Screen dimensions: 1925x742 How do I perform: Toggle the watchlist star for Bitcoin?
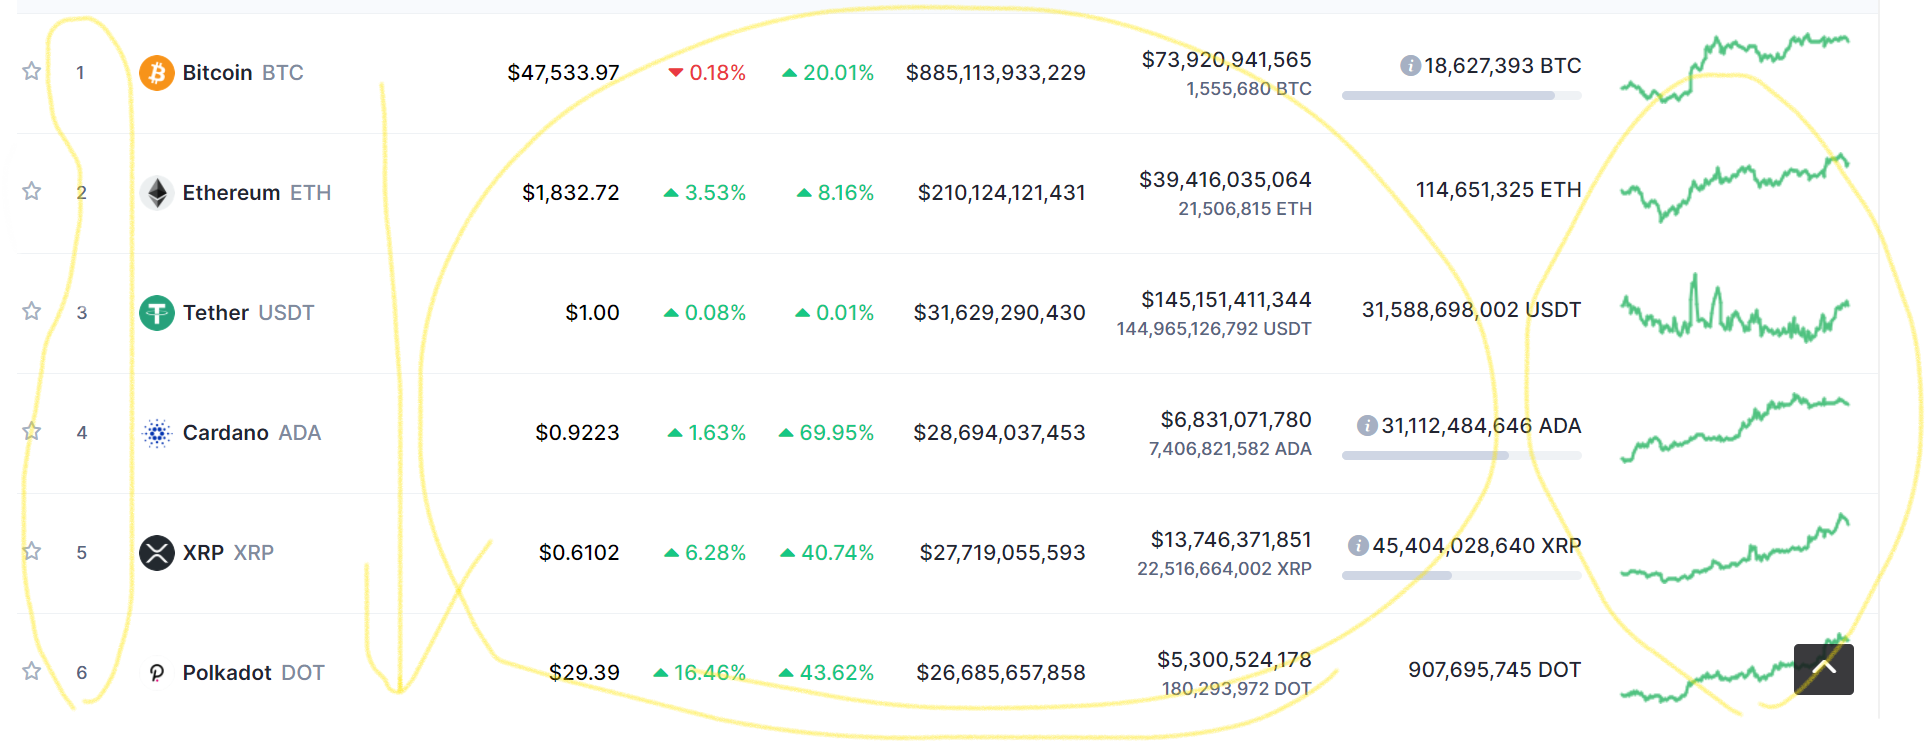pos(32,71)
